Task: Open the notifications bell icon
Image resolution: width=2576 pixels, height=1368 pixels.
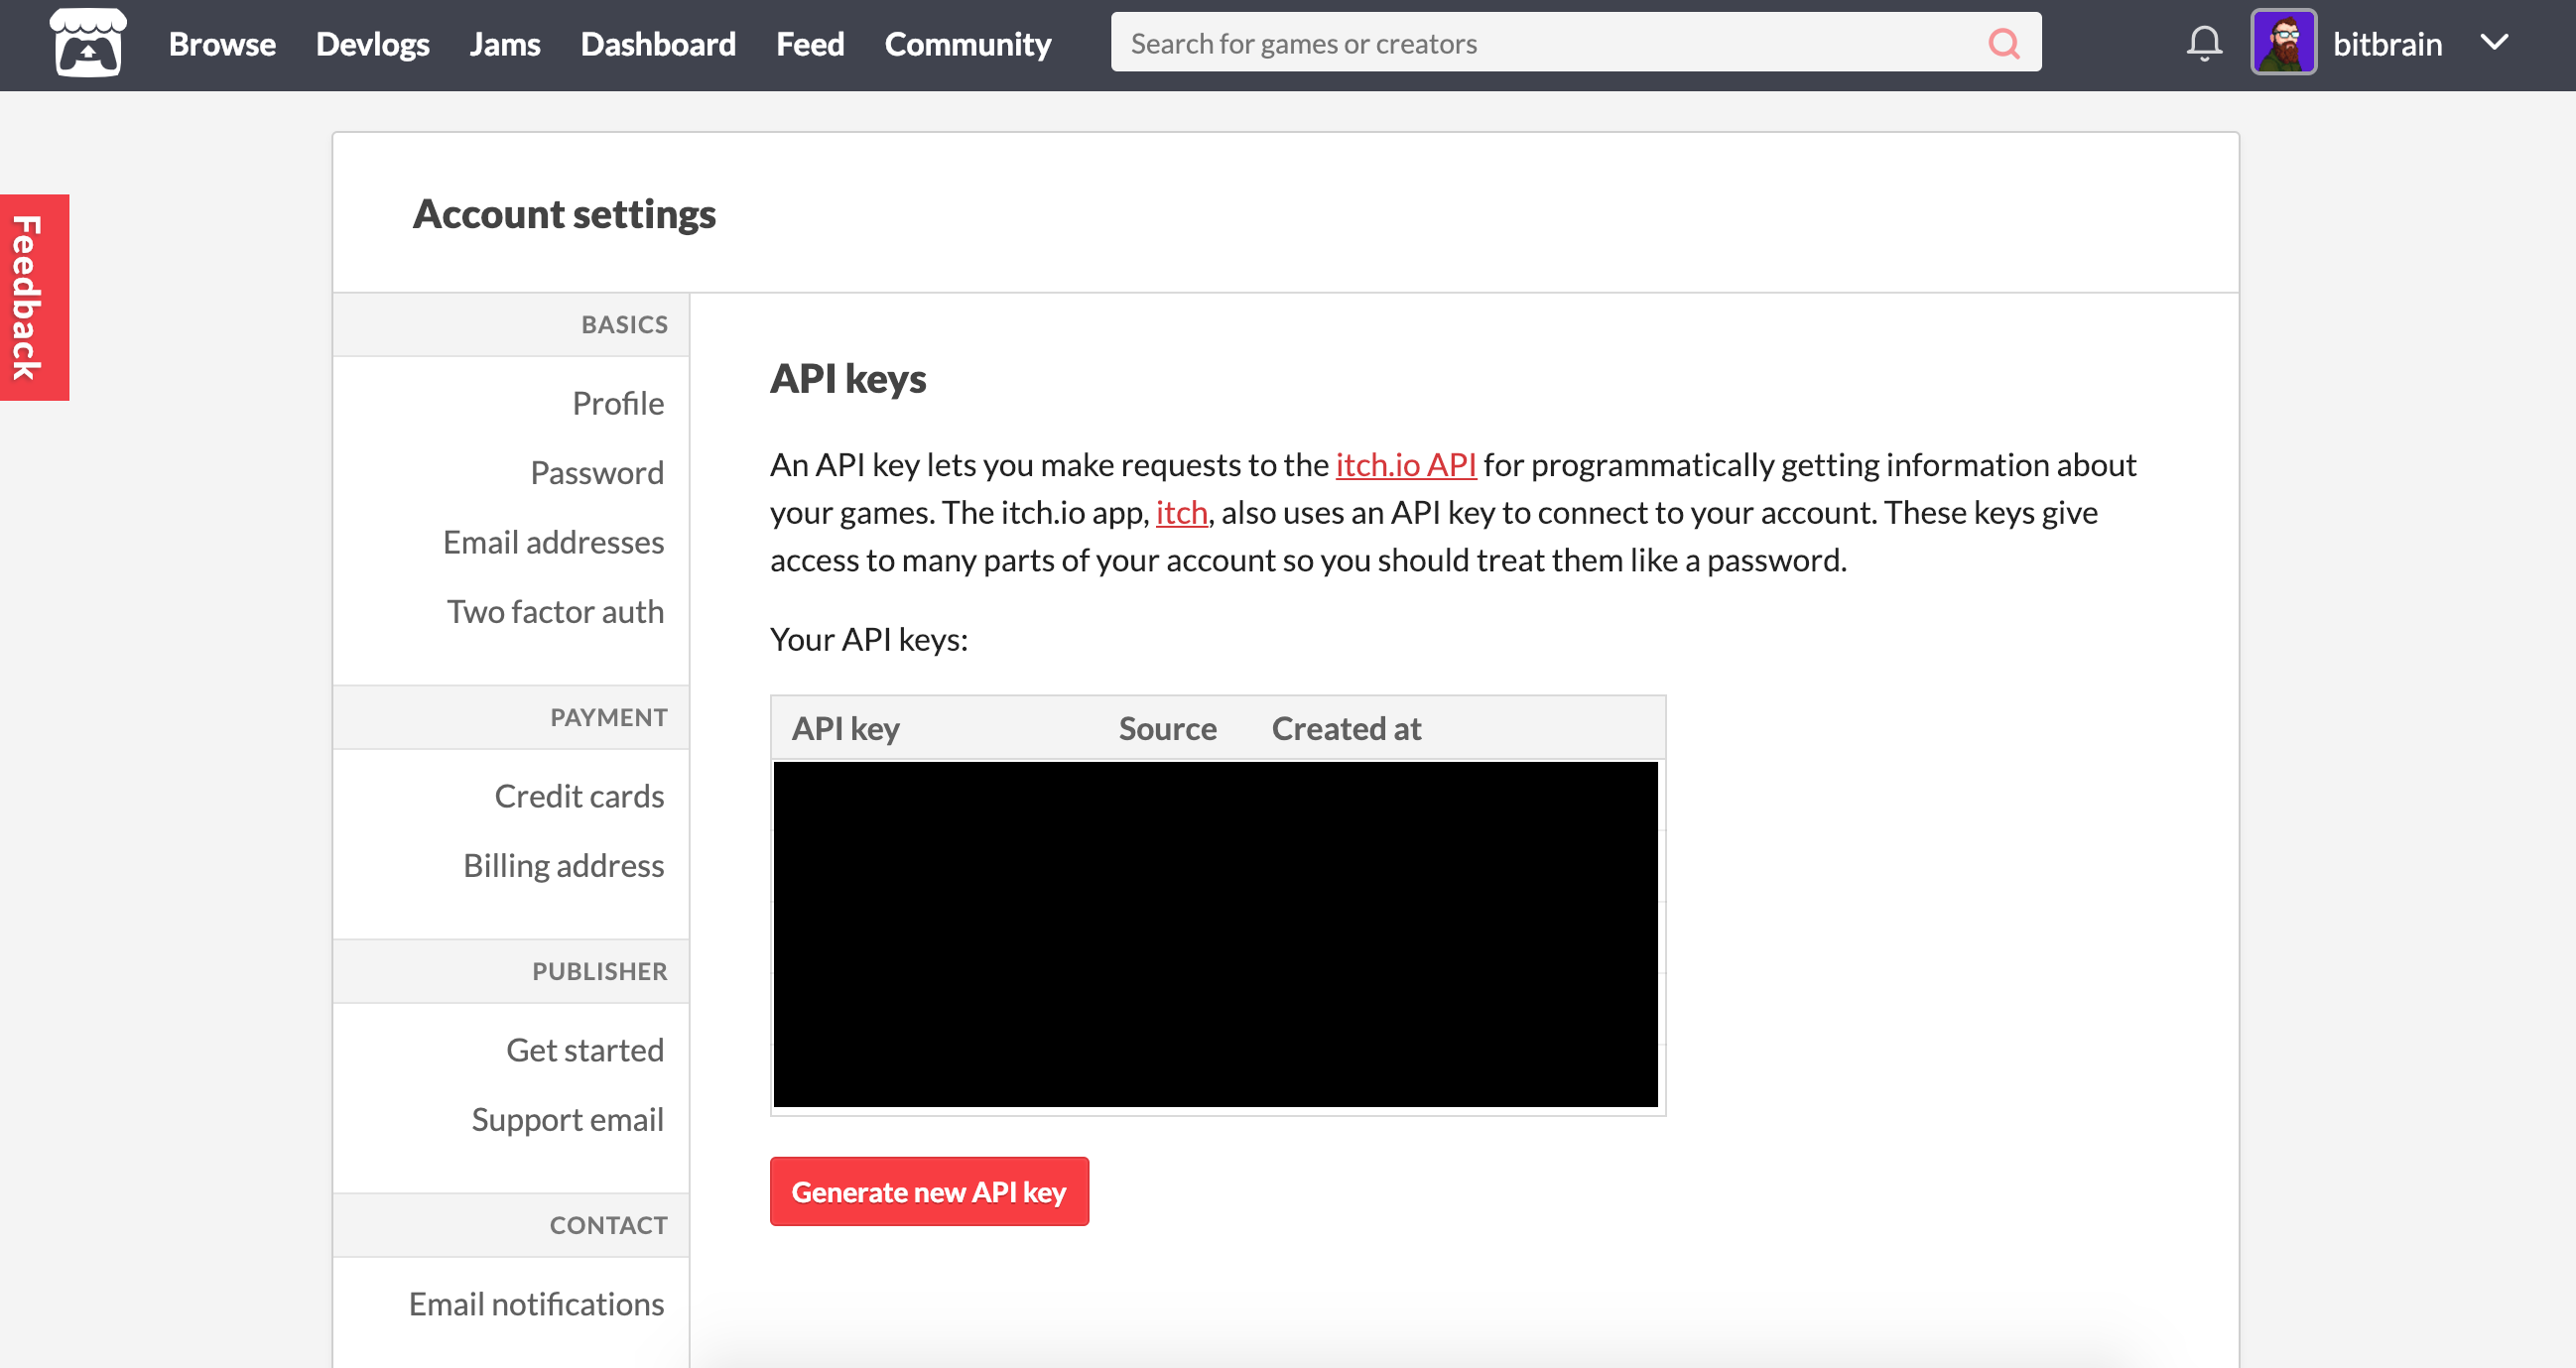Action: (x=2201, y=45)
